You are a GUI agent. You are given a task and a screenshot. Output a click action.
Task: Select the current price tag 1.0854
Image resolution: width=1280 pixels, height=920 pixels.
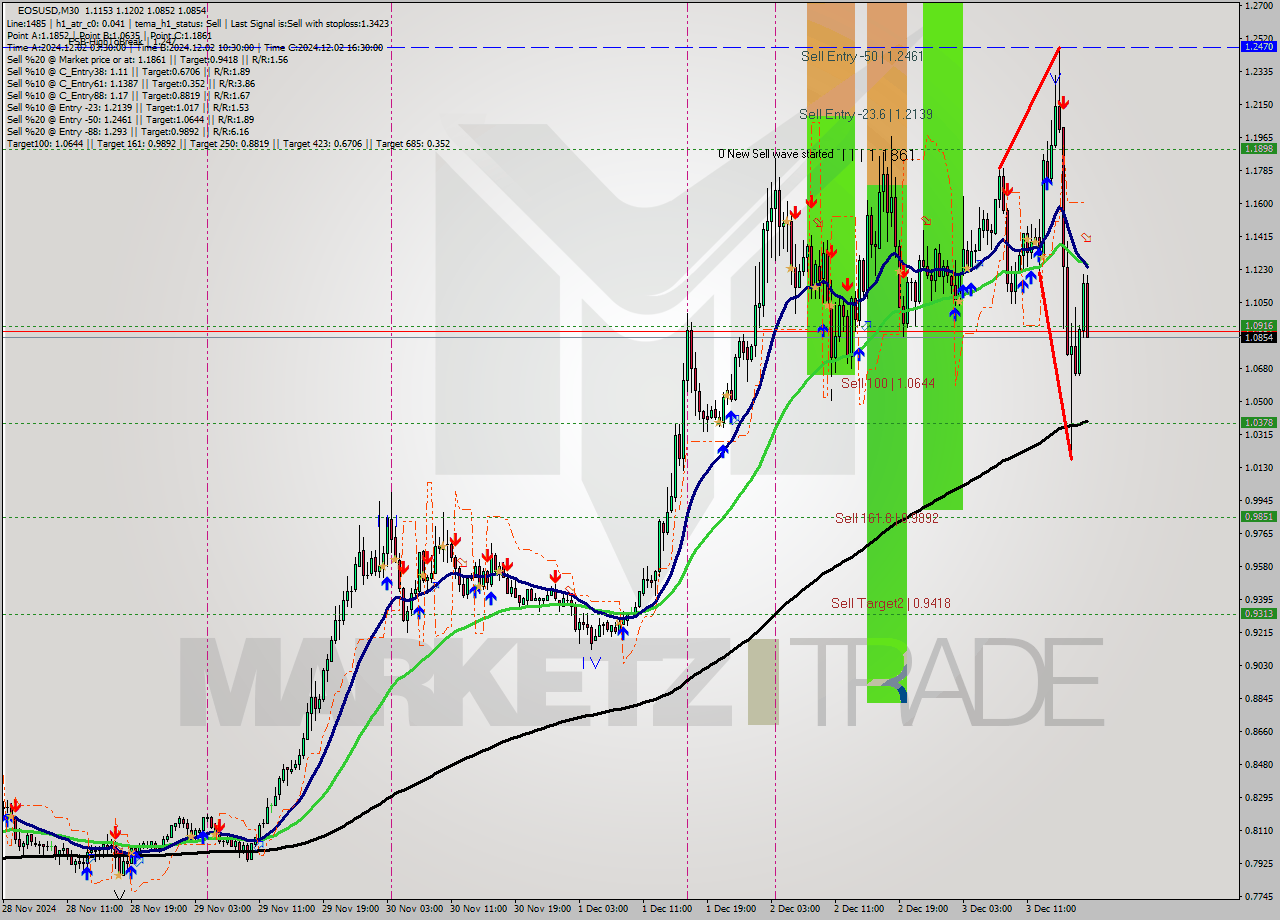point(1258,337)
